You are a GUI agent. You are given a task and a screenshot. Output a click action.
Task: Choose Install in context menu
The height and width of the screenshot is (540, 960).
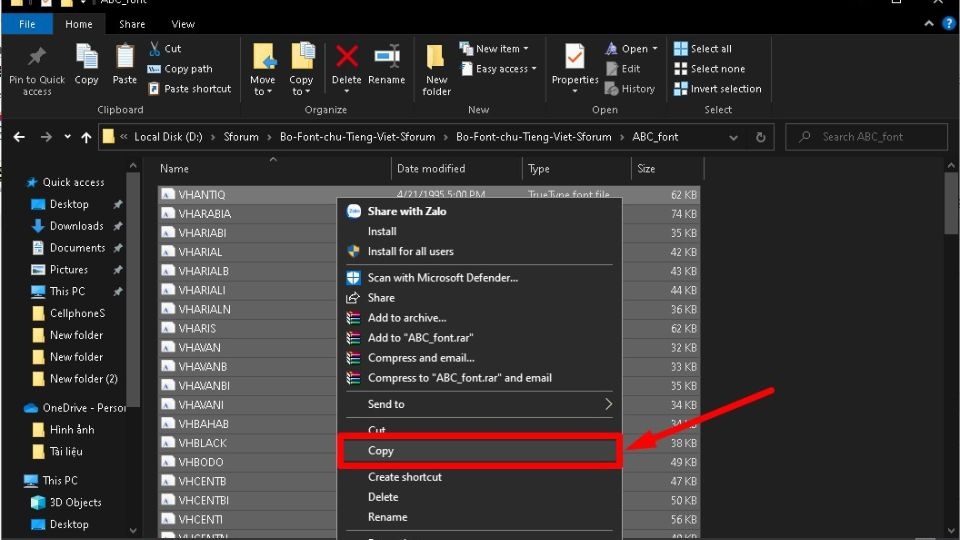(x=479, y=231)
